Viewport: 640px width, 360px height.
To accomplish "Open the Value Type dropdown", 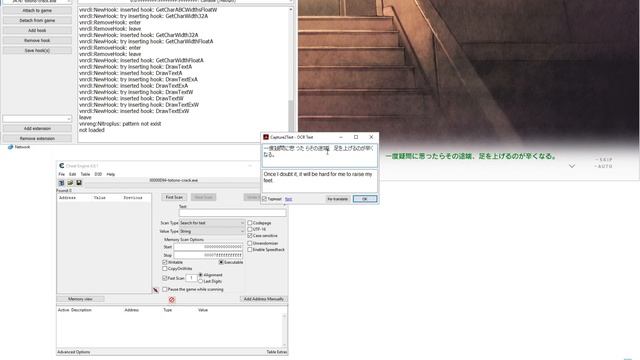I will pyautogui.click(x=212, y=231).
